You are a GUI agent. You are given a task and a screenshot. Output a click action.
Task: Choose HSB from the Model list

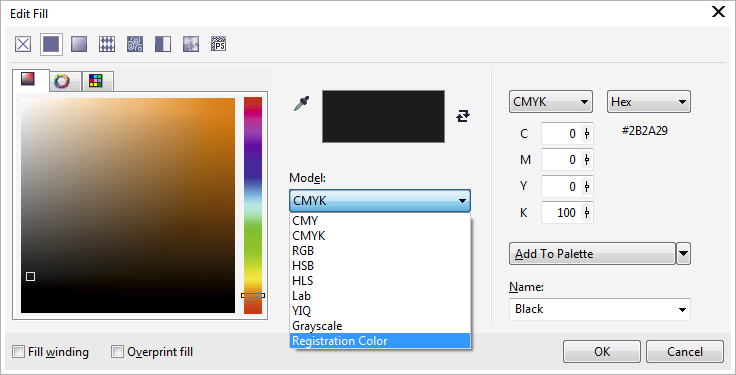click(x=380, y=266)
